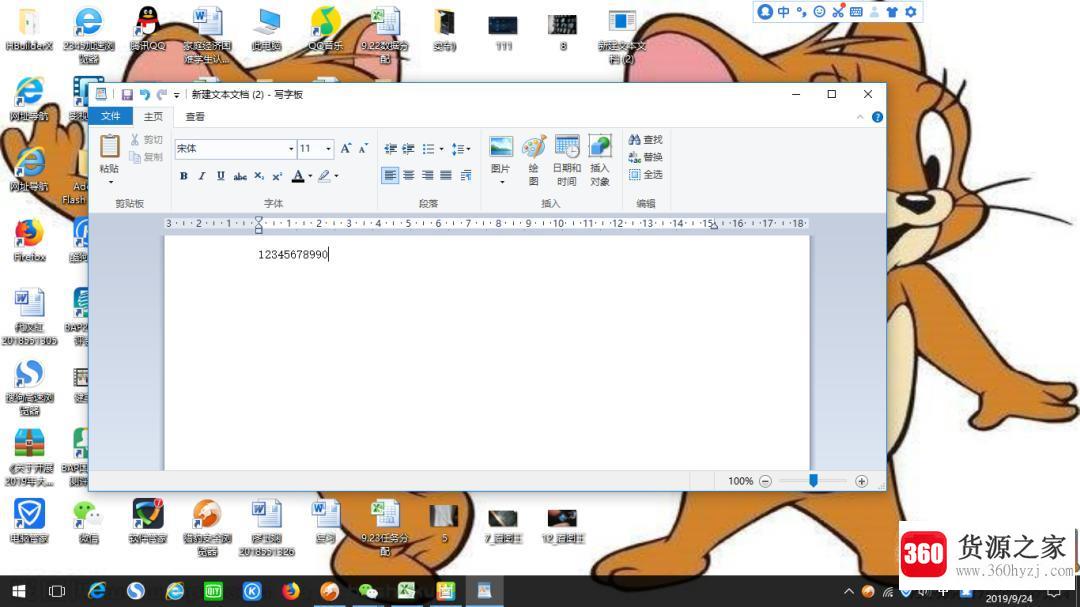Switch to the 查看 view tab
Viewport: 1080px width, 607px height.
[195, 116]
